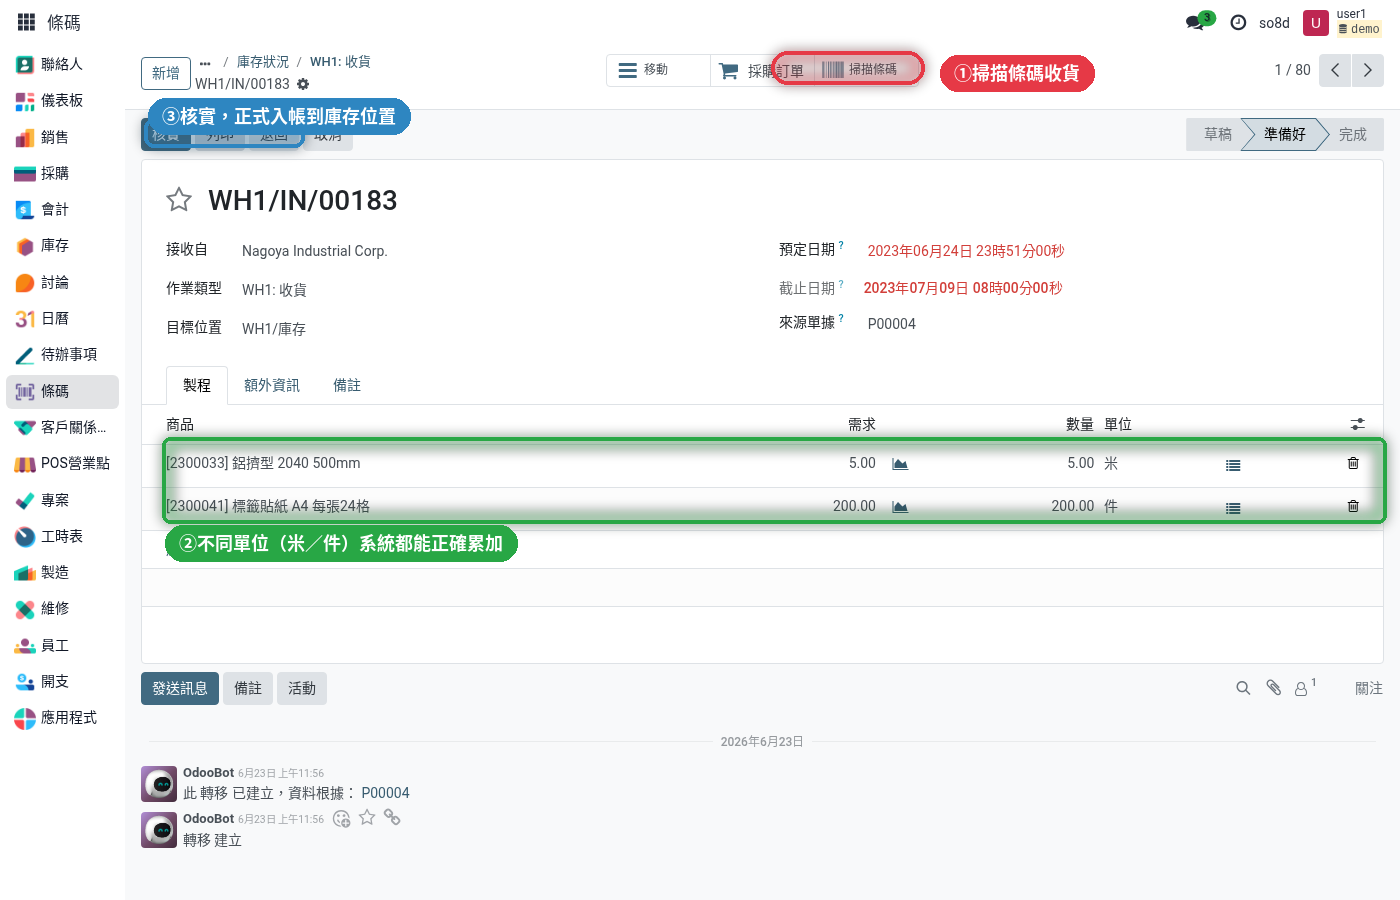Switch to 額外資訊 tab
This screenshot has width=1400, height=900.
(272, 385)
